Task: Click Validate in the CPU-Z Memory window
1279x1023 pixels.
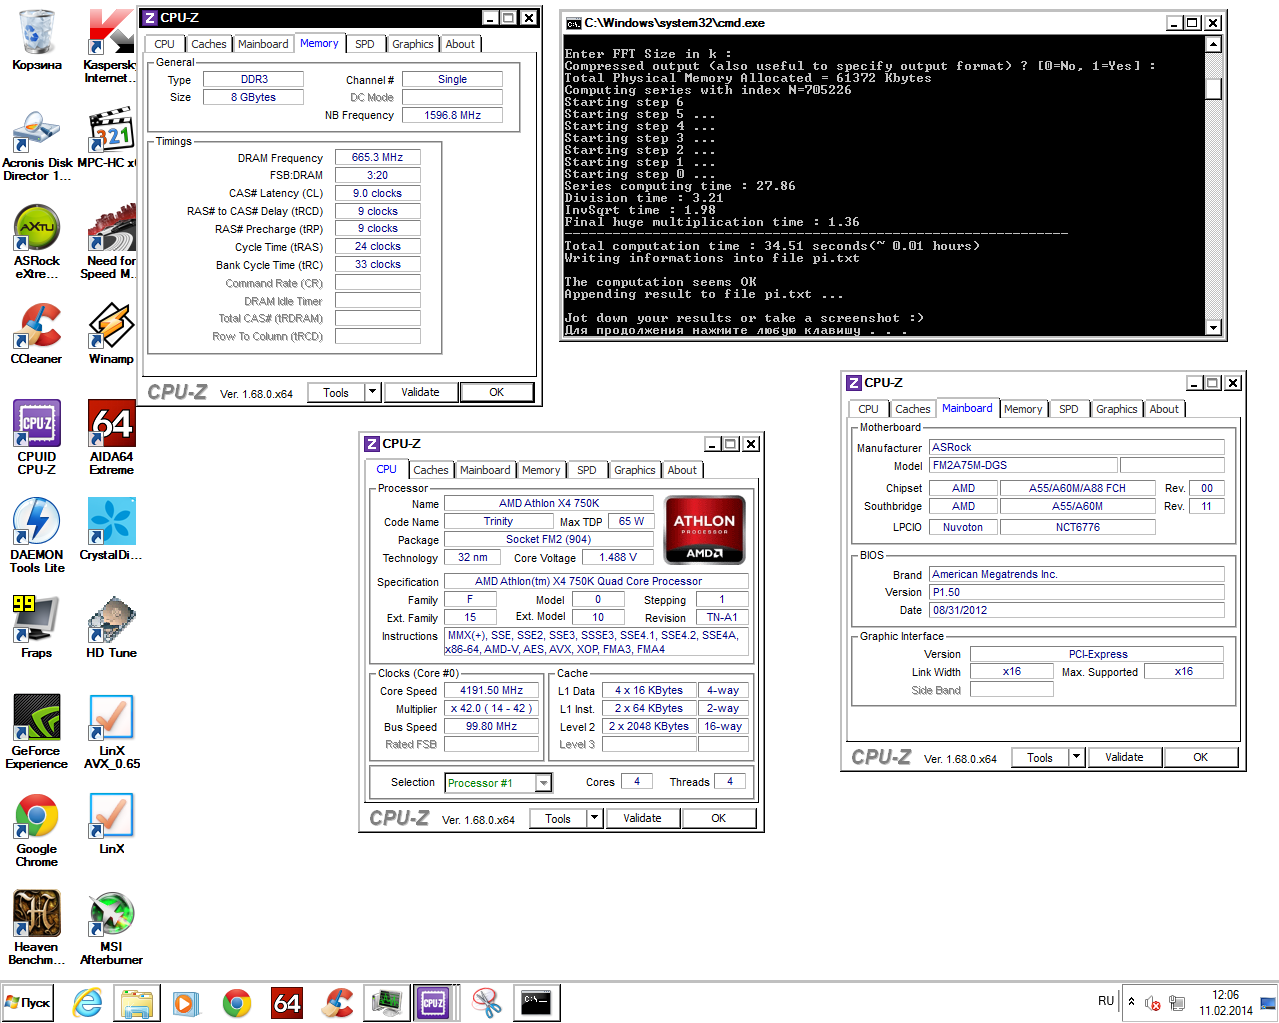Action: point(420,392)
